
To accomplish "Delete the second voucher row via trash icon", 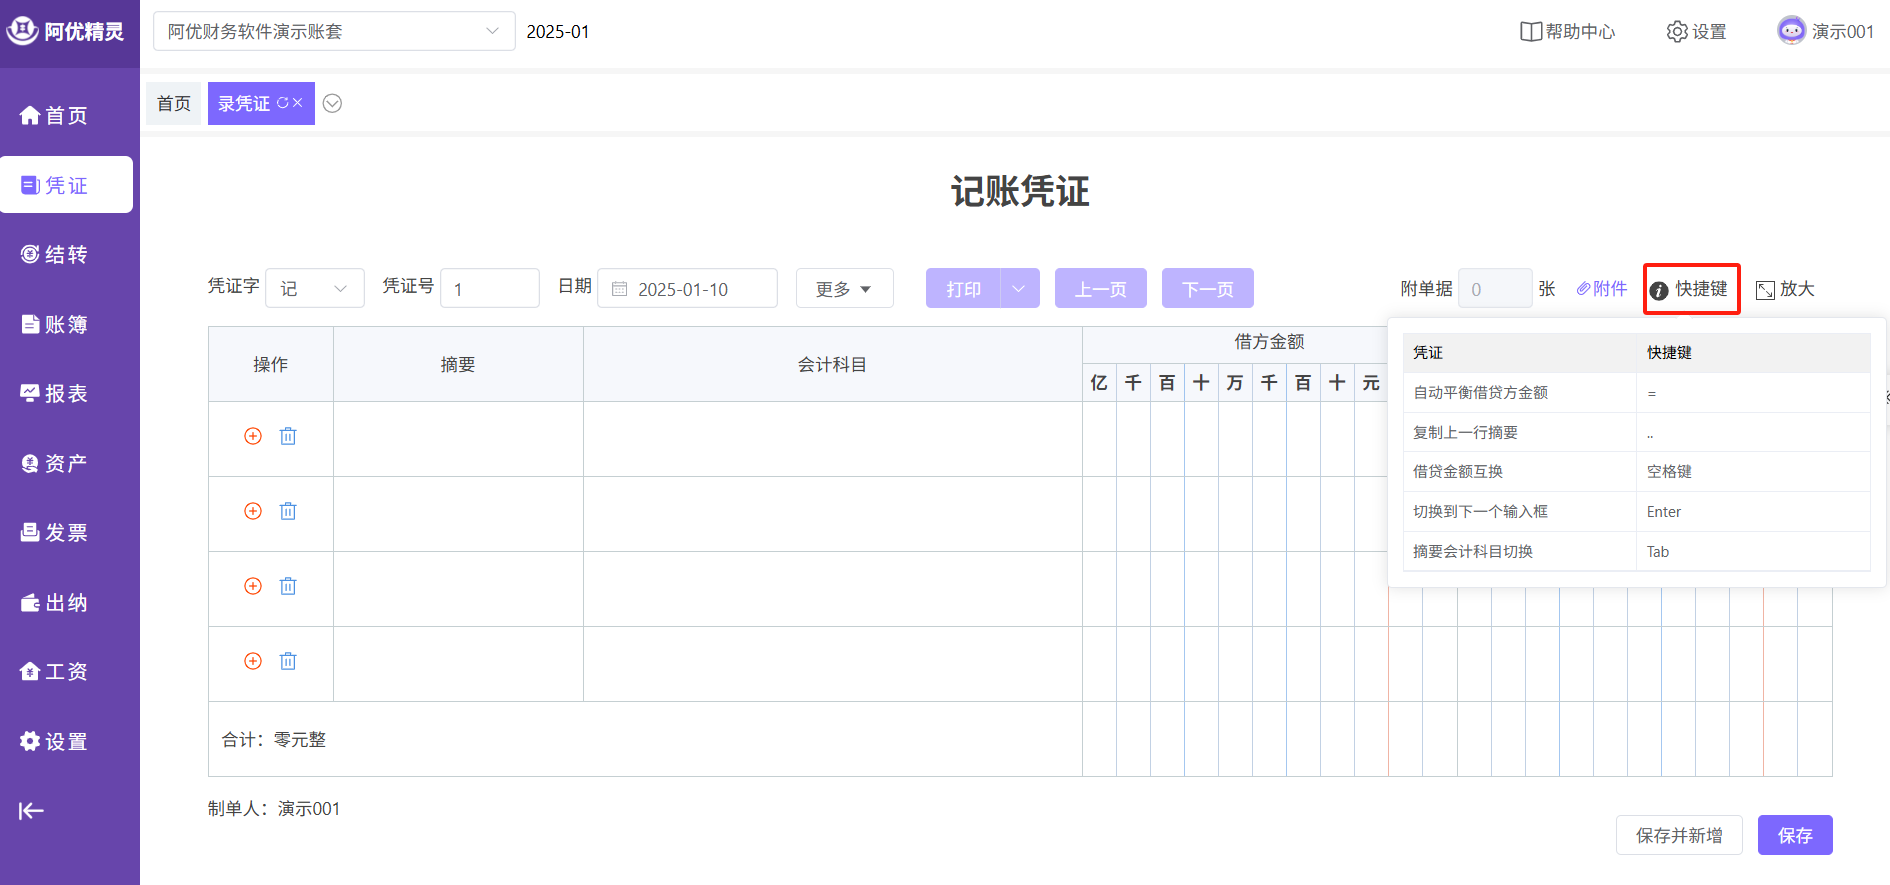I will 288,511.
